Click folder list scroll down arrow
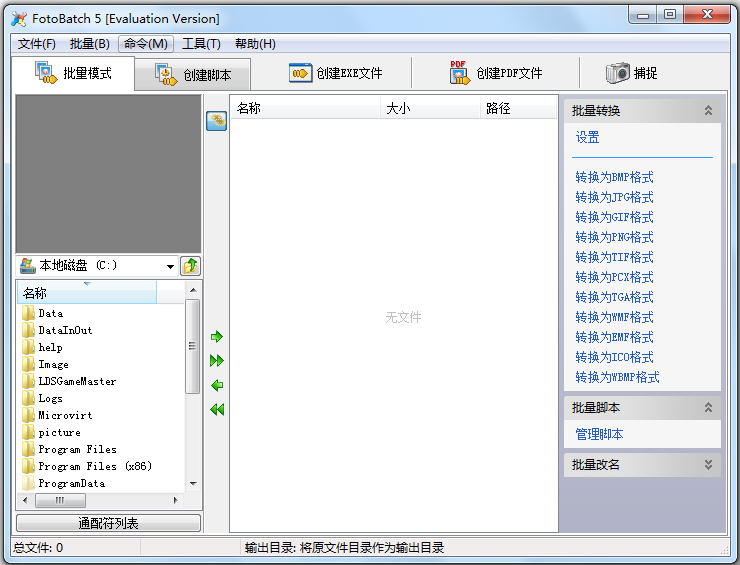Image resolution: width=740 pixels, height=565 pixels. click(x=193, y=484)
